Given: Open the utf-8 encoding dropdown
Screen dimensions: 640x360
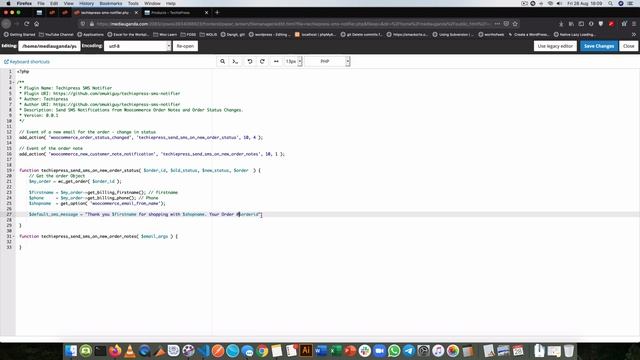Looking at the screenshot, I should pyautogui.click(x=138, y=46).
